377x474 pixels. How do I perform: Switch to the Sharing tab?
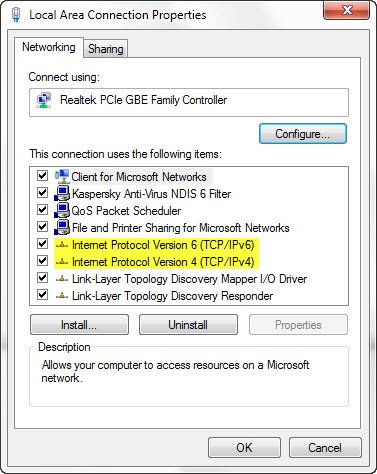[106, 49]
